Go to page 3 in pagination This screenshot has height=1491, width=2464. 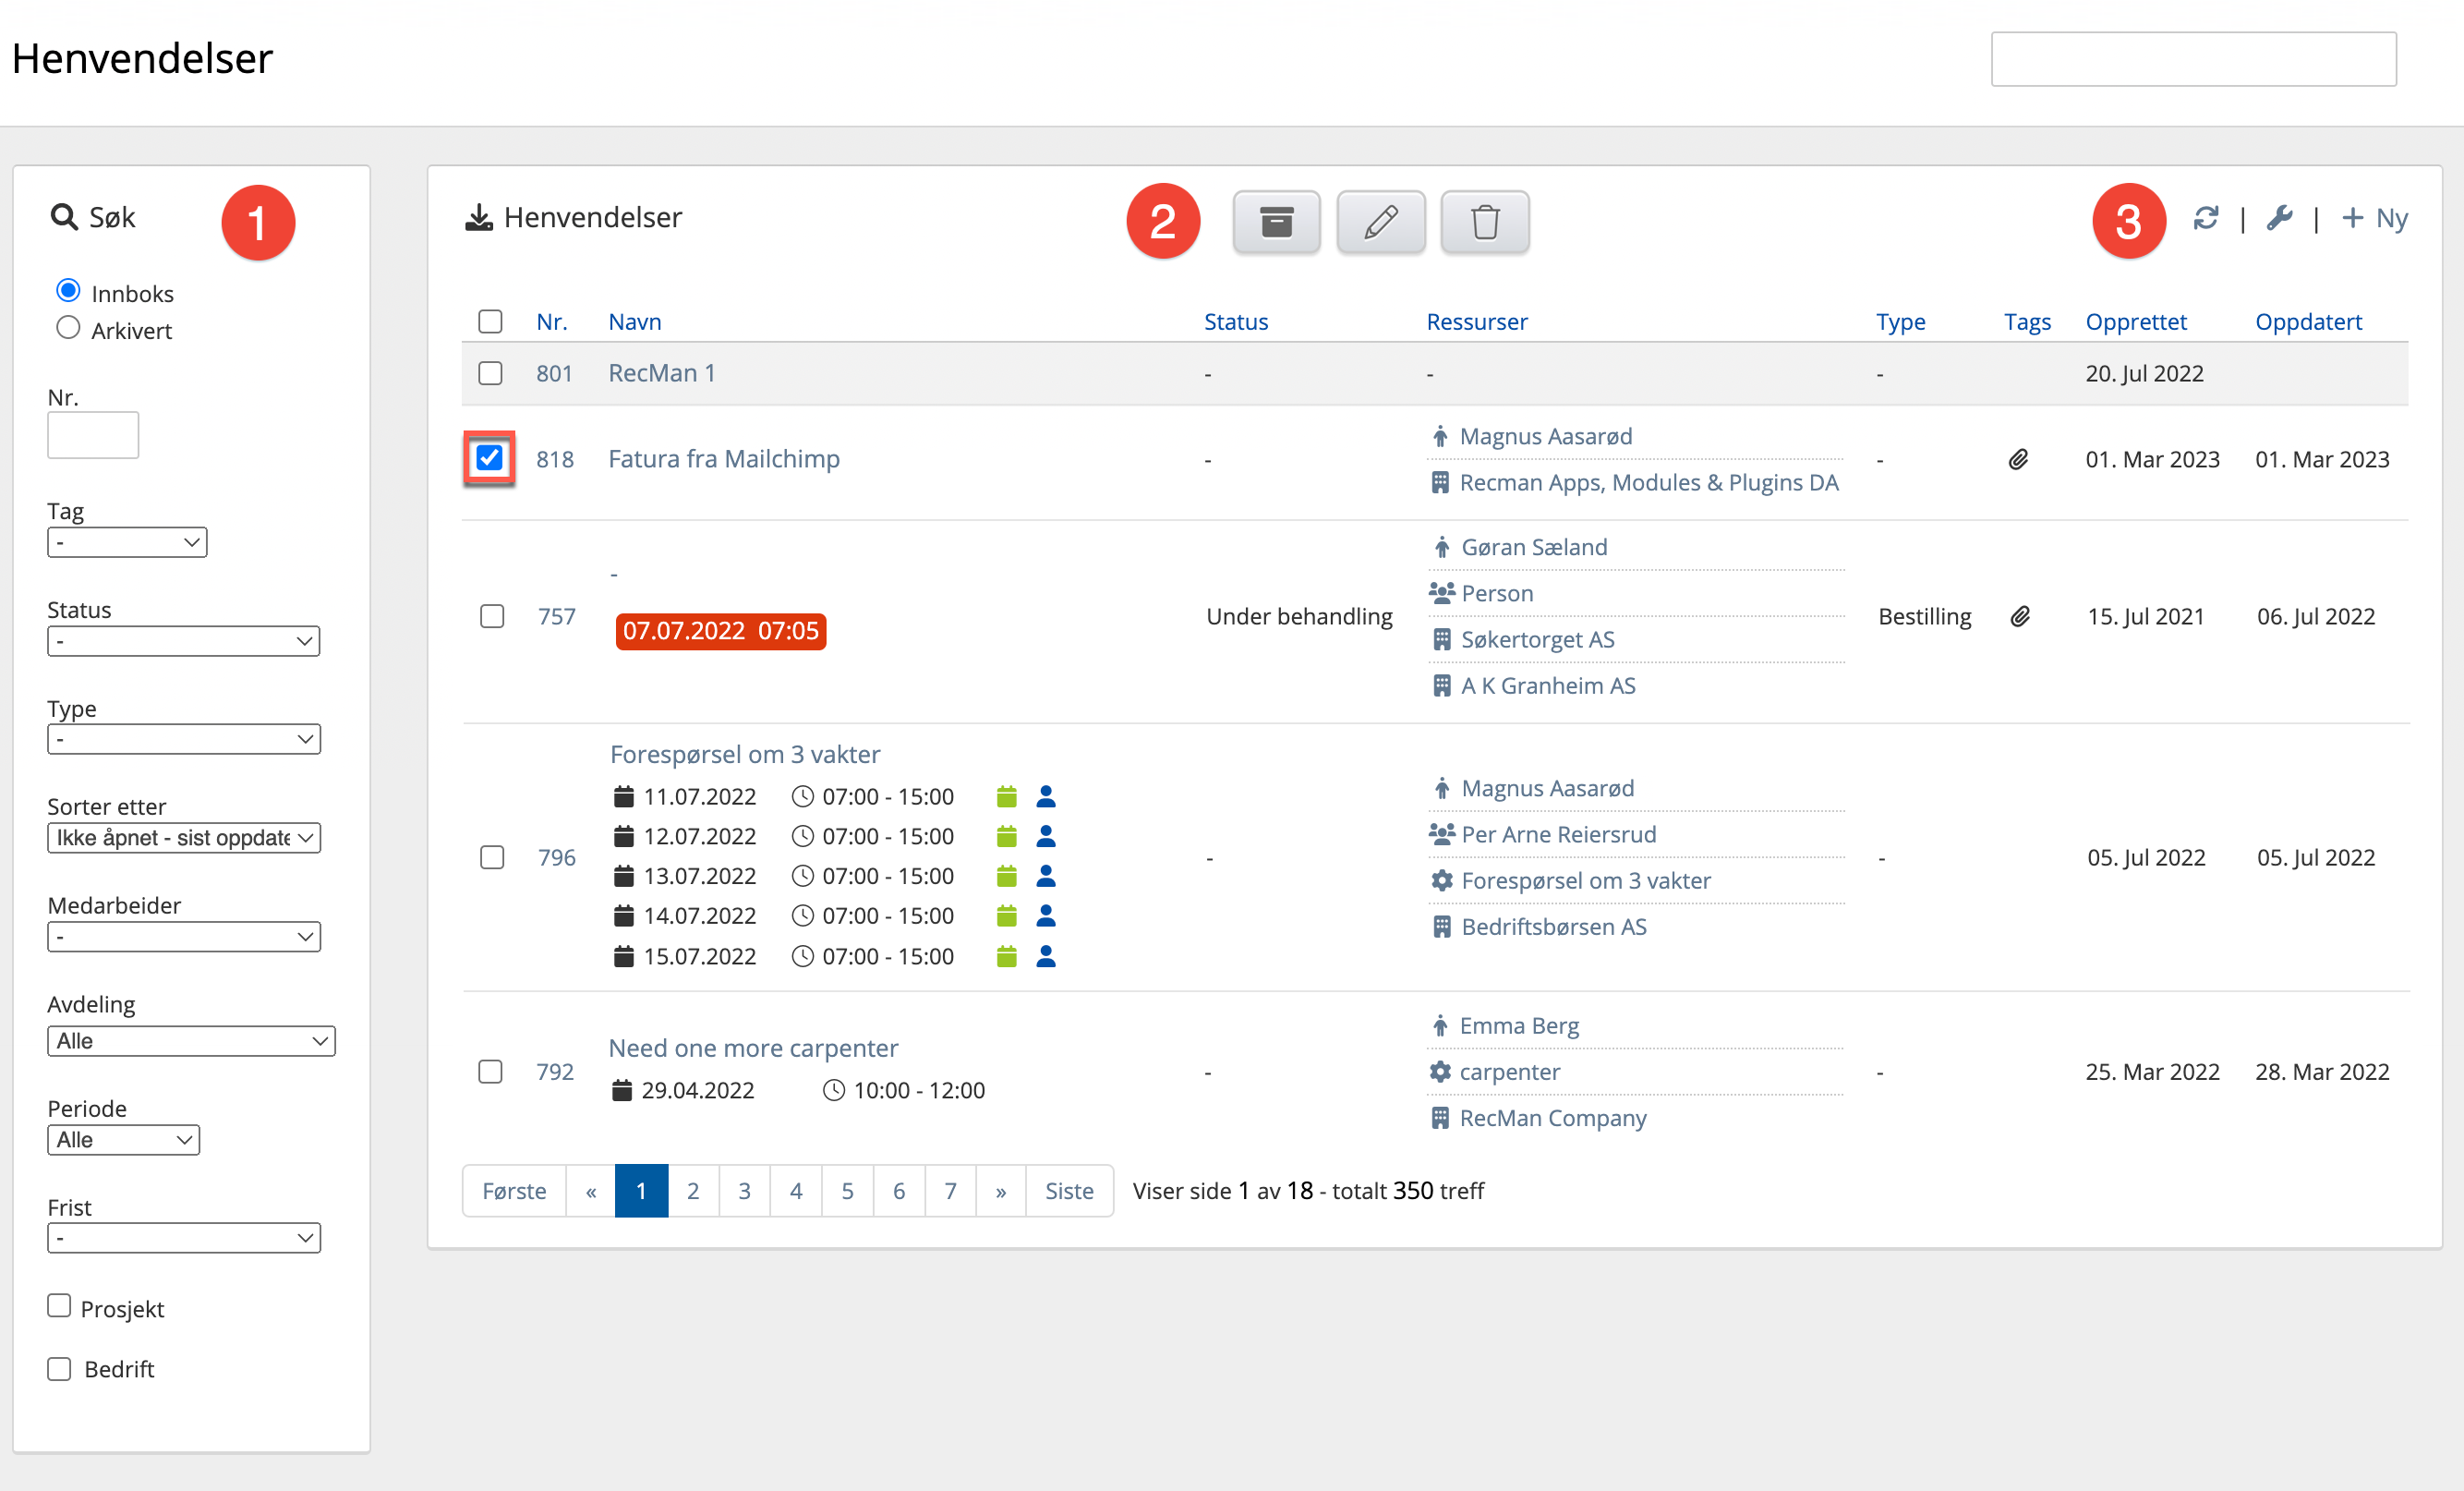(x=744, y=1190)
